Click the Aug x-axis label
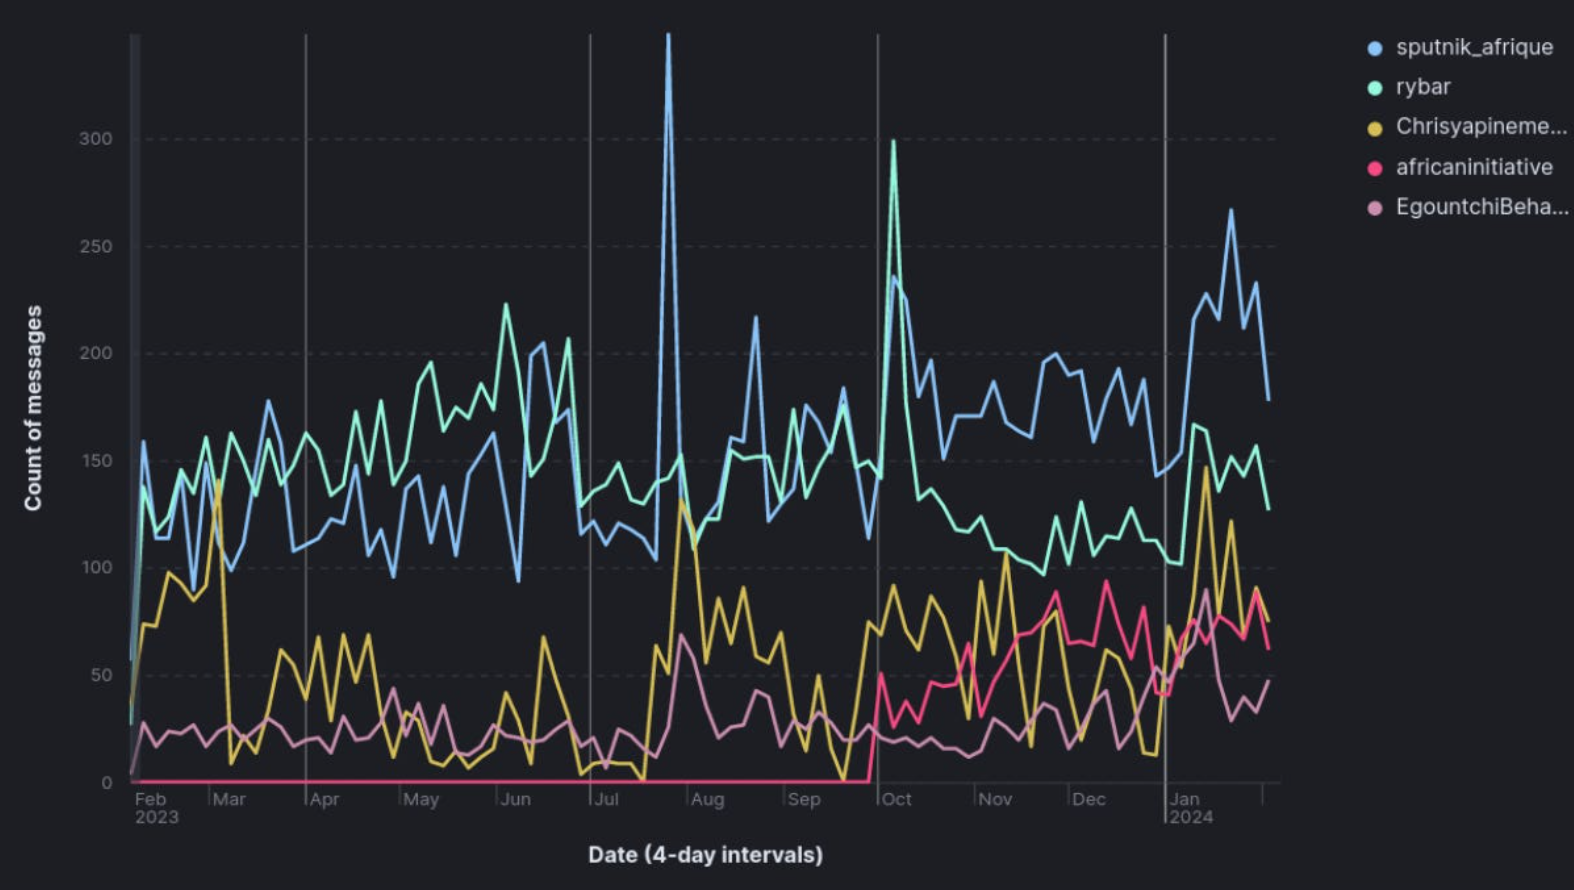 pos(707,799)
